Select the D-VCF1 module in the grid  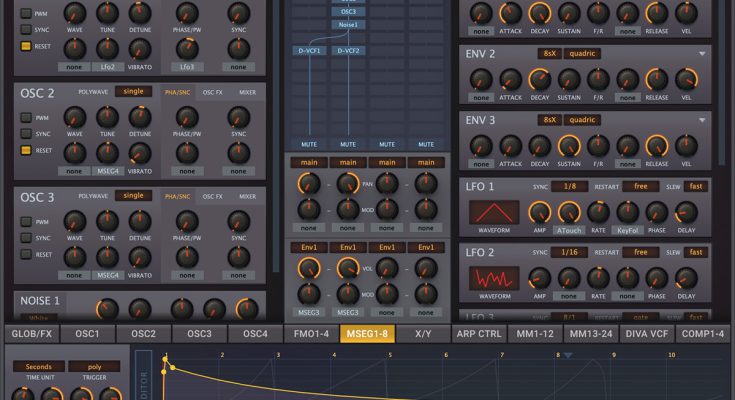pos(309,50)
